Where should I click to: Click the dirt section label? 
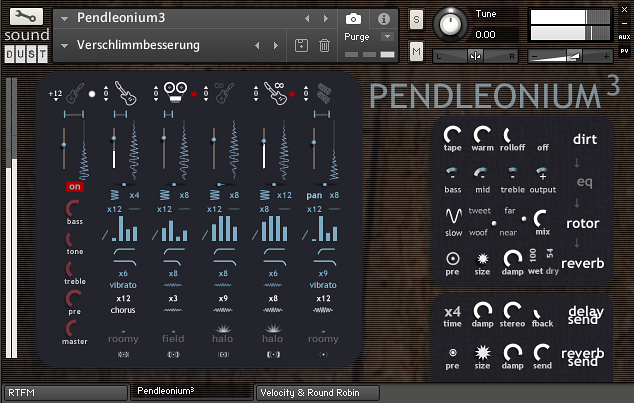(585, 139)
